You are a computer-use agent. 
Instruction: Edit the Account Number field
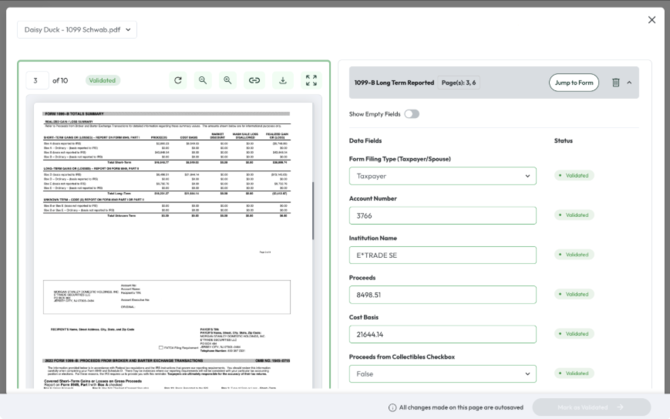click(443, 216)
